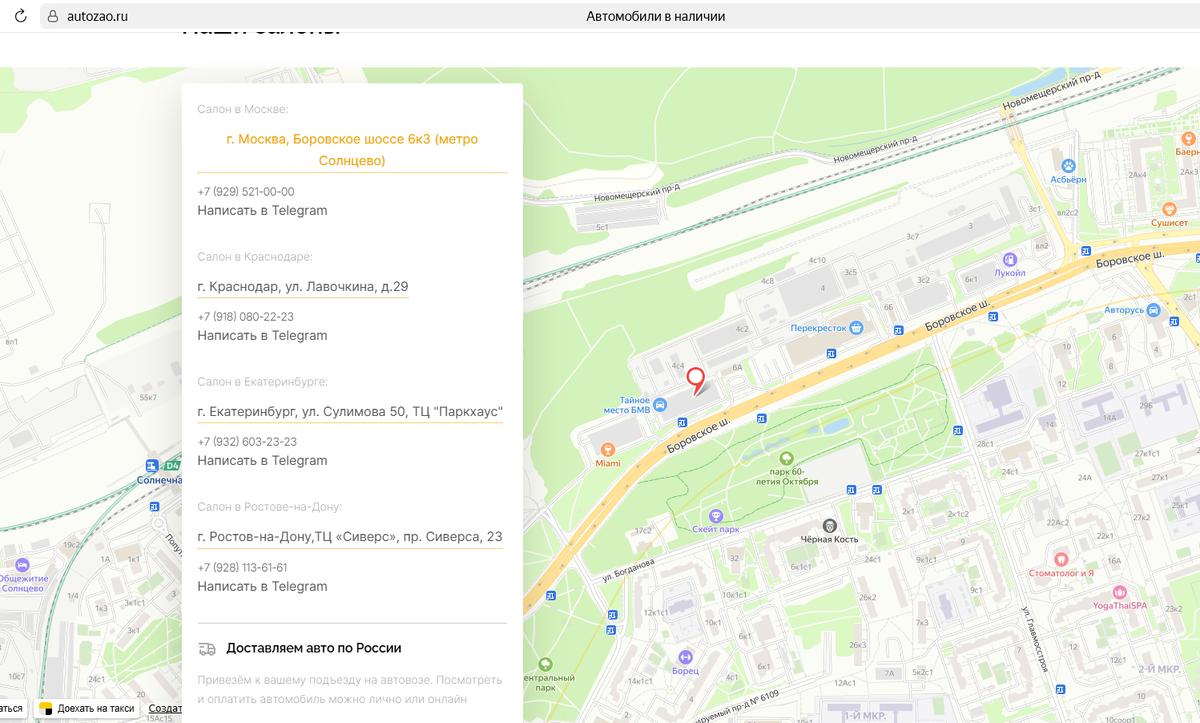Open the Борец gym marker

pos(685,657)
